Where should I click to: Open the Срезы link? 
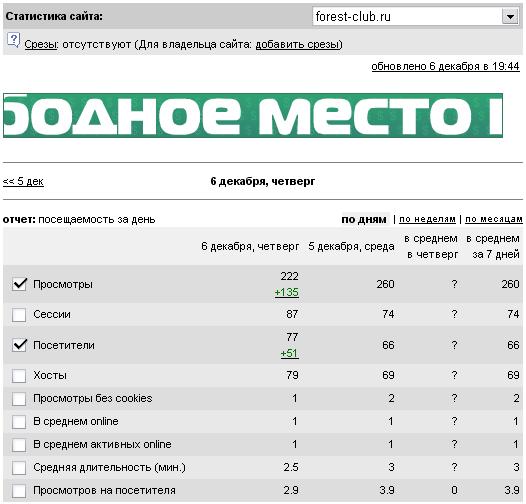(41, 44)
